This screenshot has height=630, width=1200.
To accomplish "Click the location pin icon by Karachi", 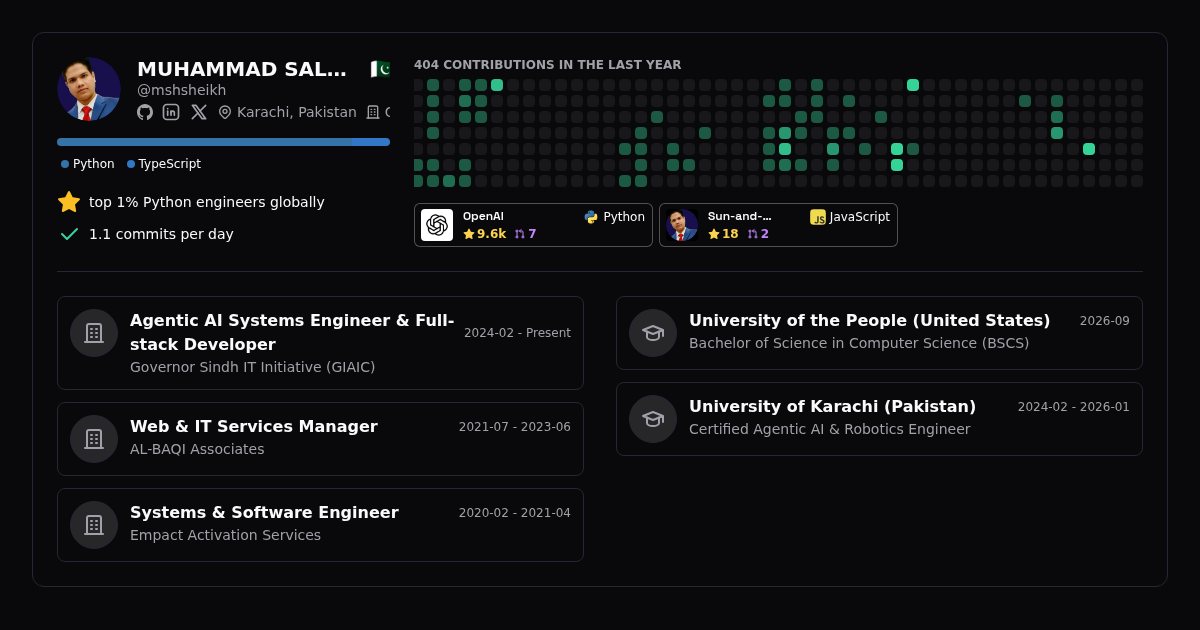I will tap(225, 112).
